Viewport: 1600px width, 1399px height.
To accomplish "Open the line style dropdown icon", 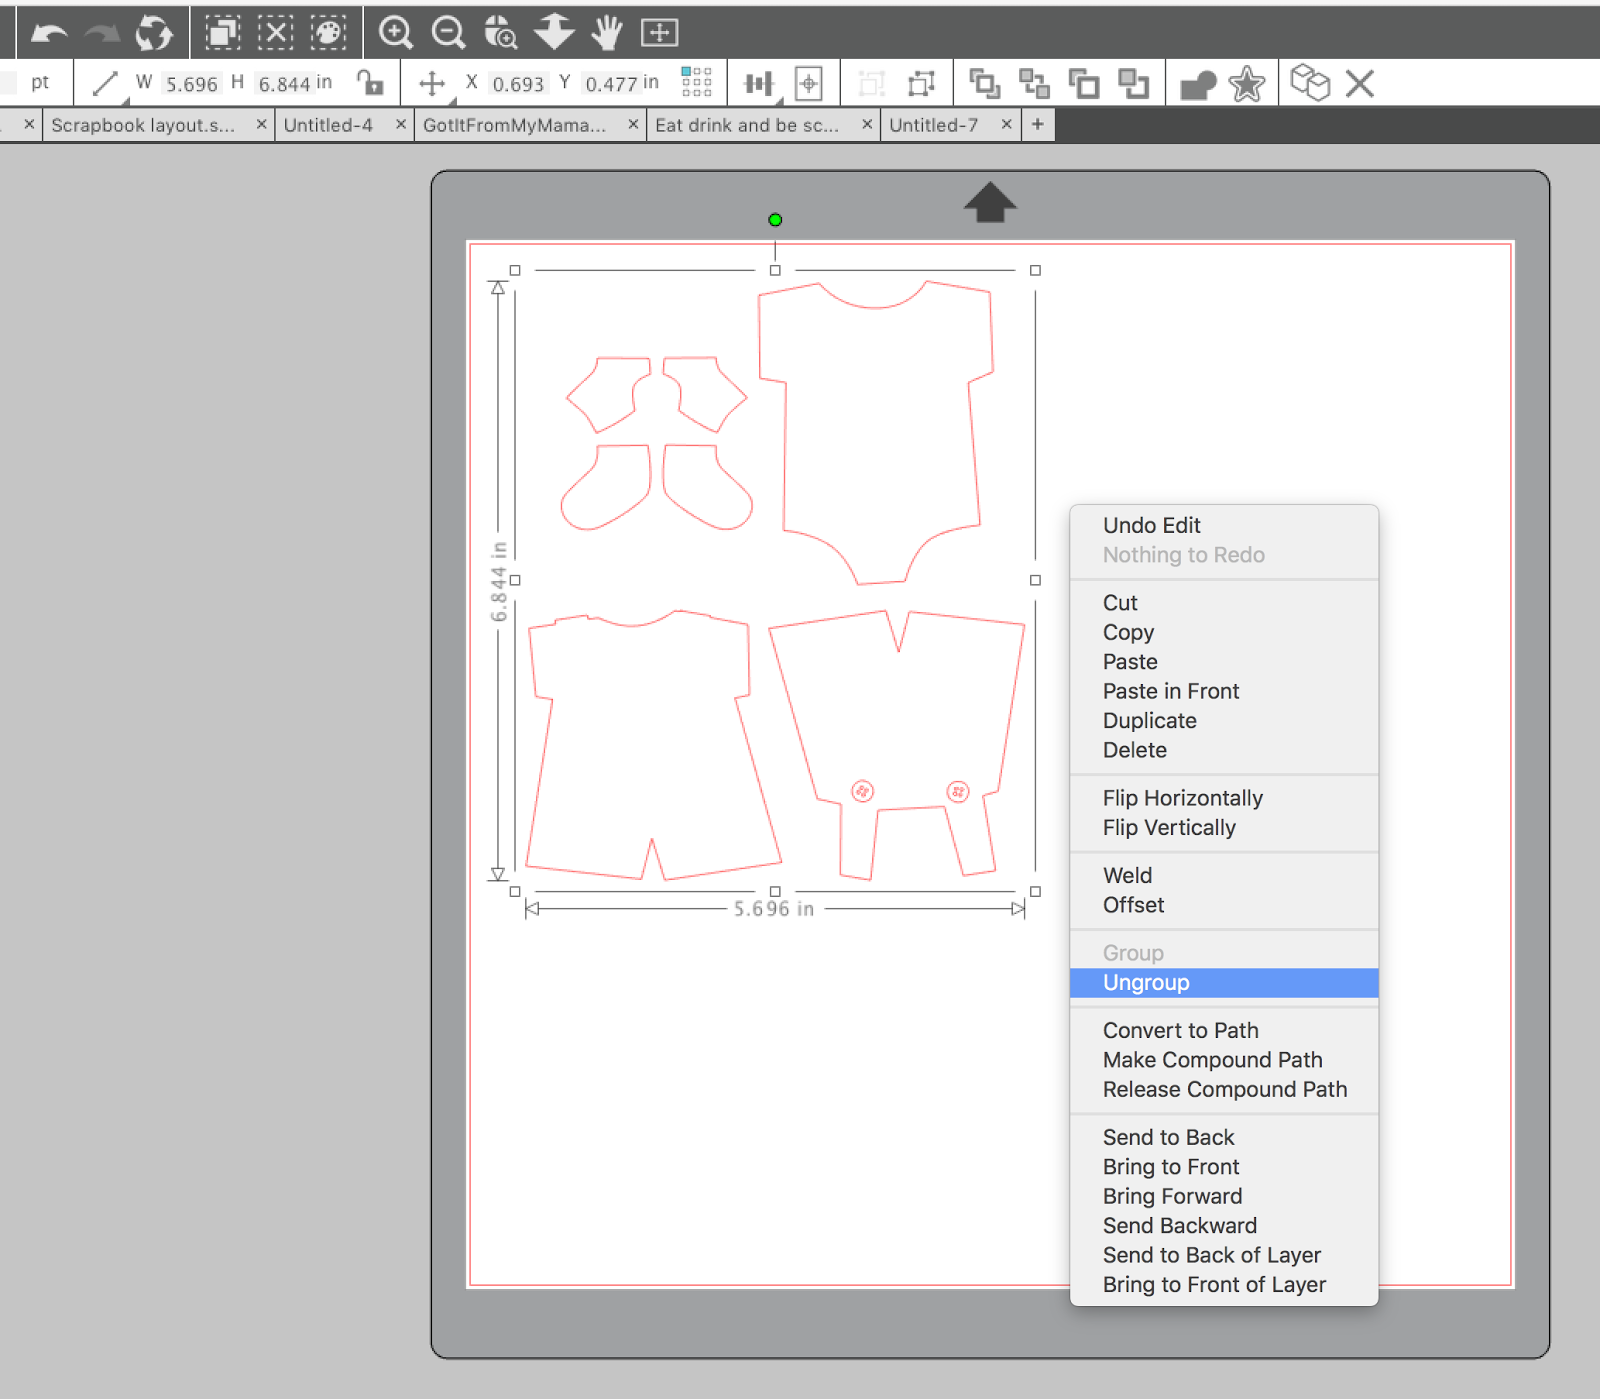I will (x=106, y=84).
